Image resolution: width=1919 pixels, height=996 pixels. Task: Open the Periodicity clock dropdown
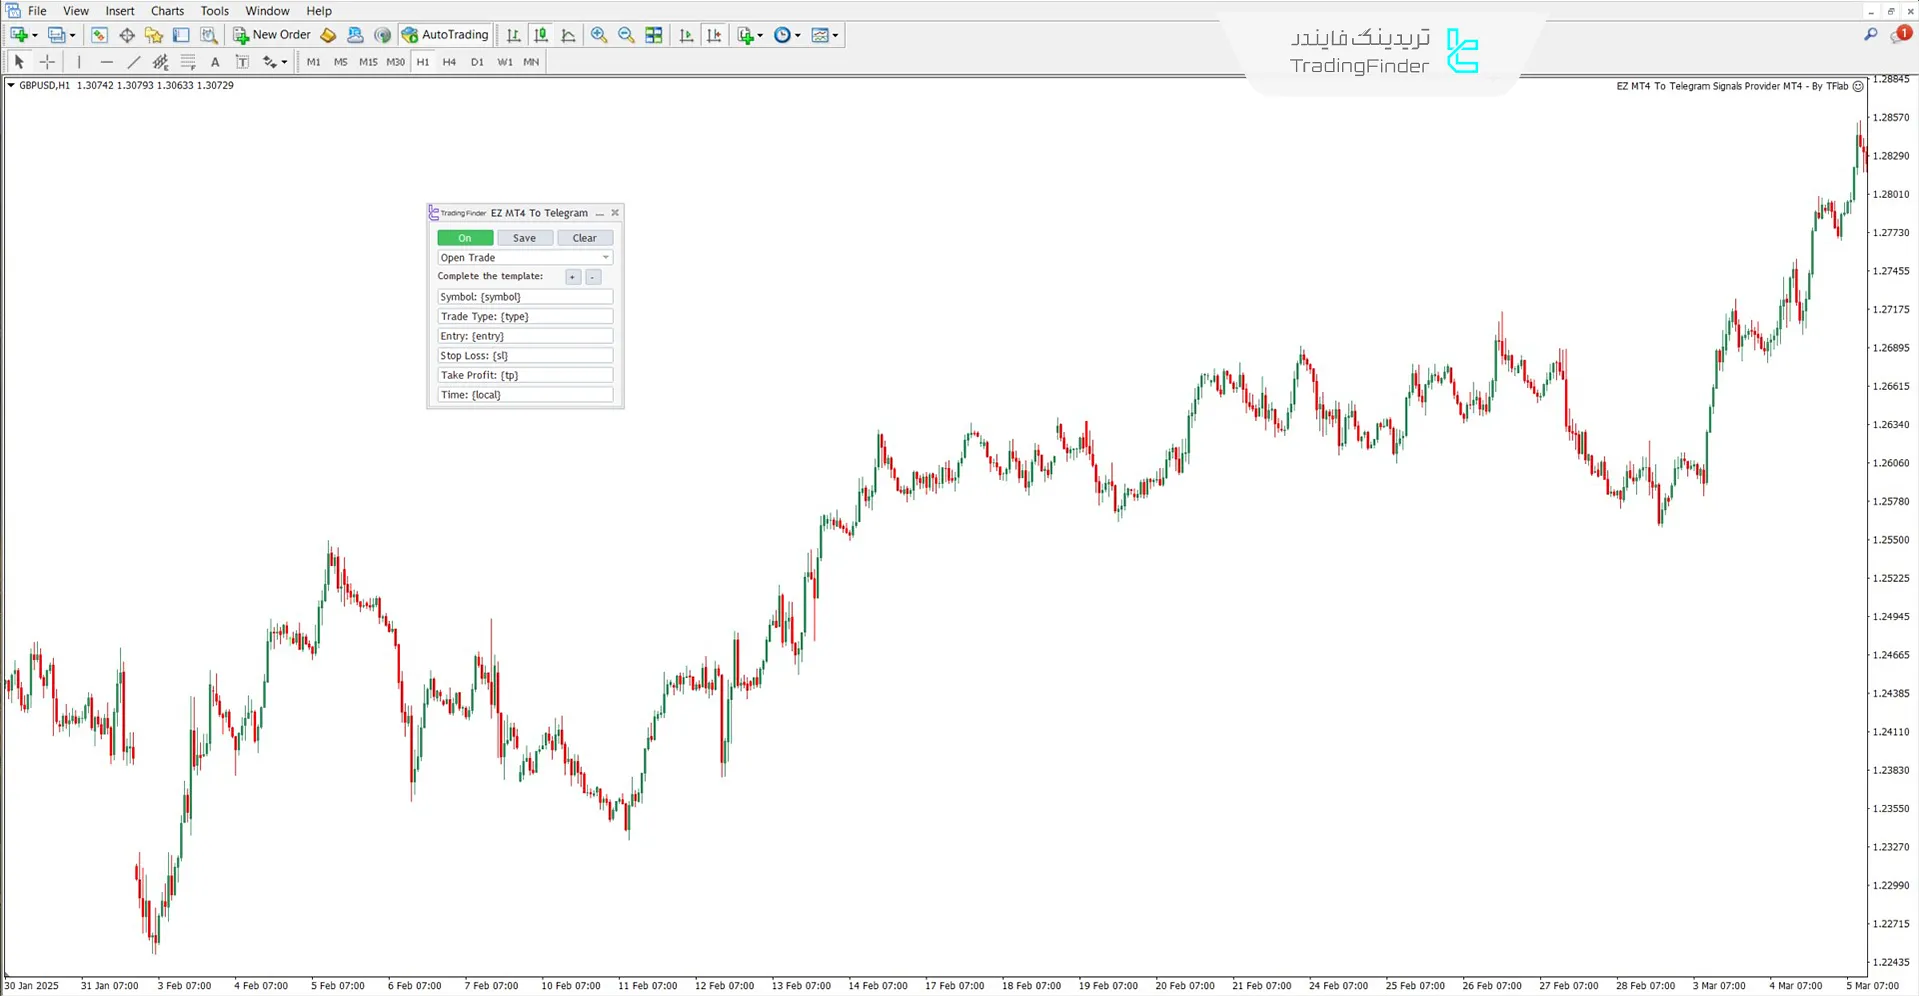point(797,35)
